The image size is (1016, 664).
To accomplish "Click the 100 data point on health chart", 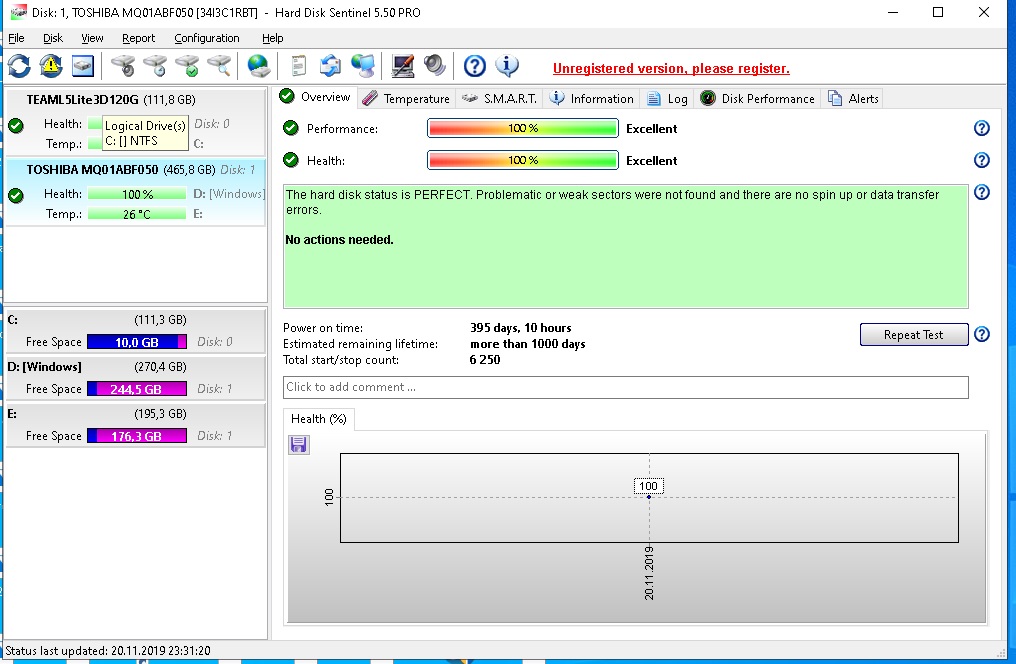I will [649, 497].
